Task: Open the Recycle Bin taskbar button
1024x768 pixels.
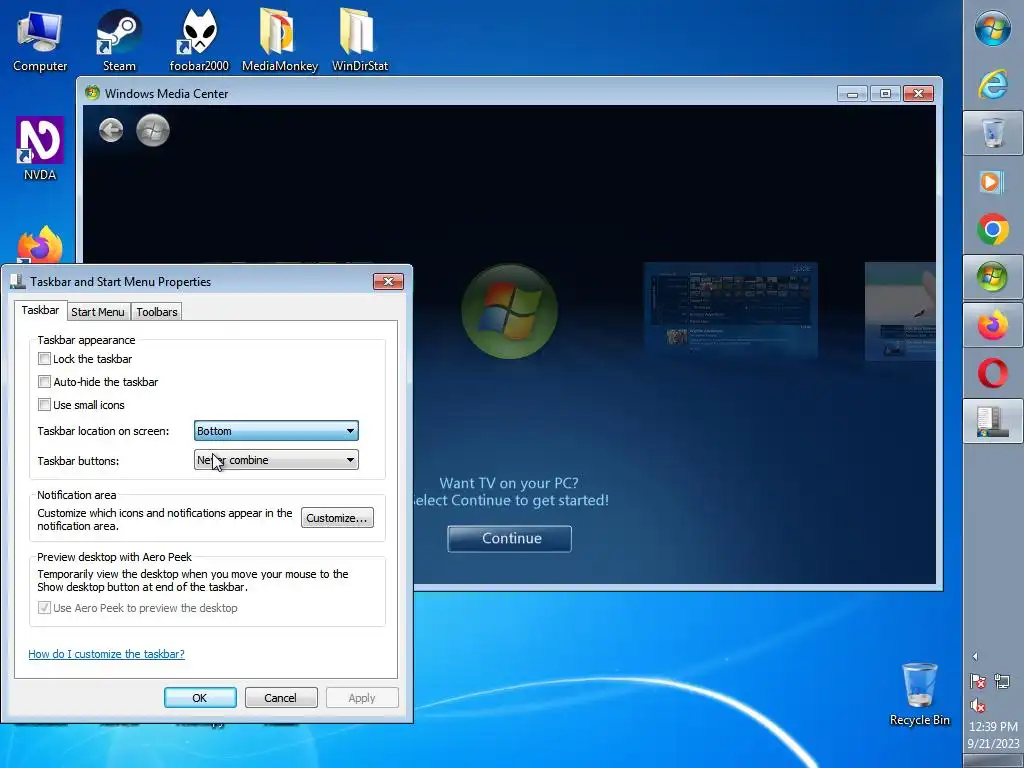Action: 993,133
